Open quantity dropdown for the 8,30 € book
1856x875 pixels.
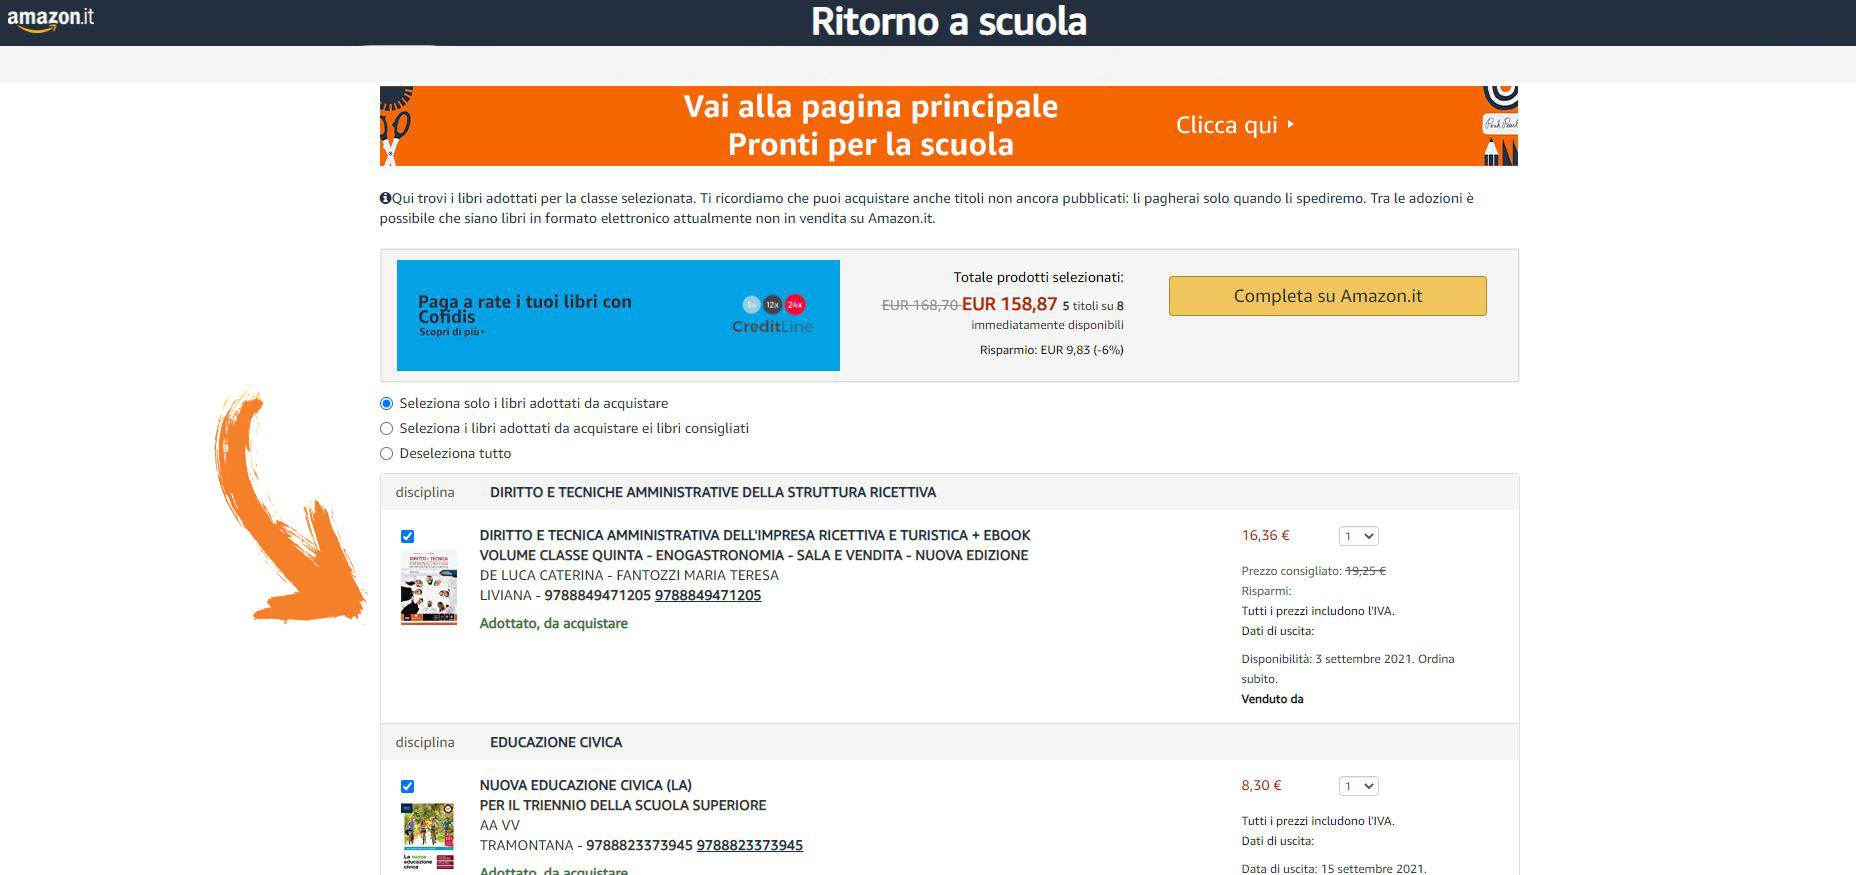coord(1359,786)
